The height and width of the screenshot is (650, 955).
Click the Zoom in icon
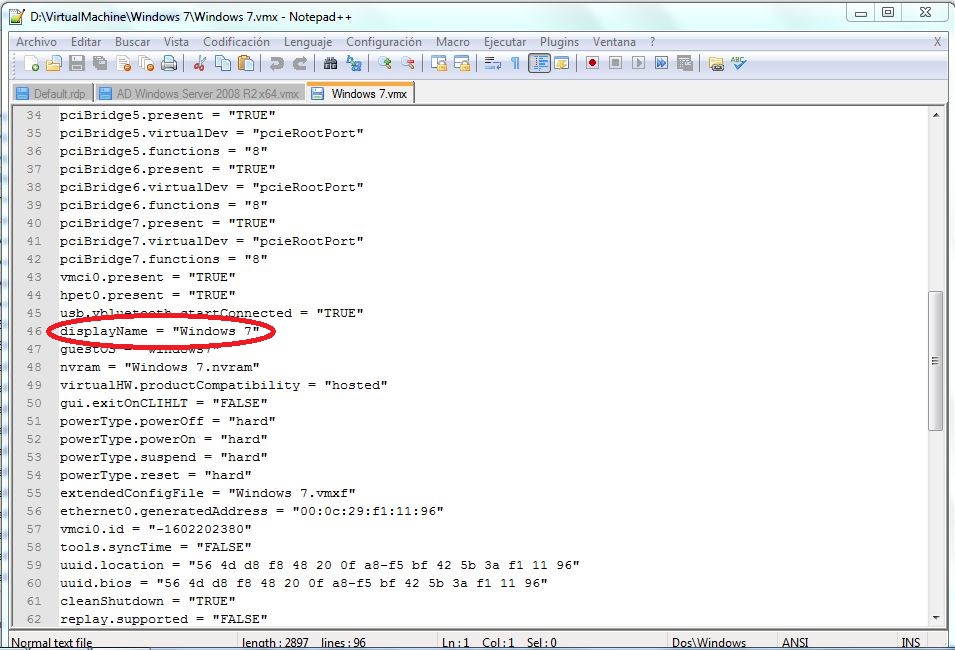click(385, 64)
